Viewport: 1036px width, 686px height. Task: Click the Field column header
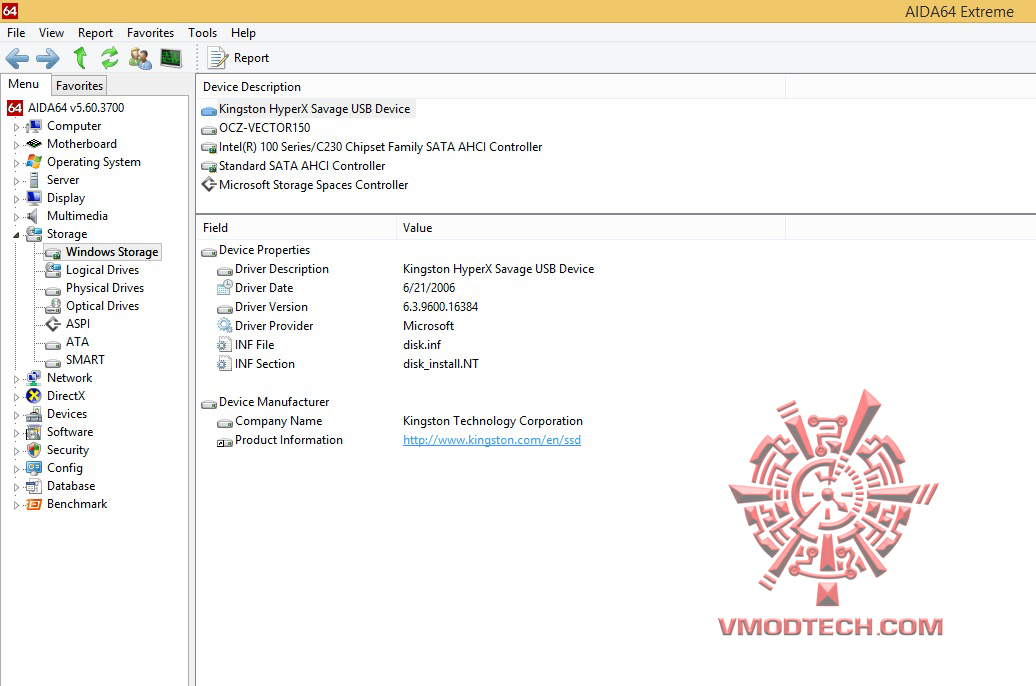click(297, 227)
